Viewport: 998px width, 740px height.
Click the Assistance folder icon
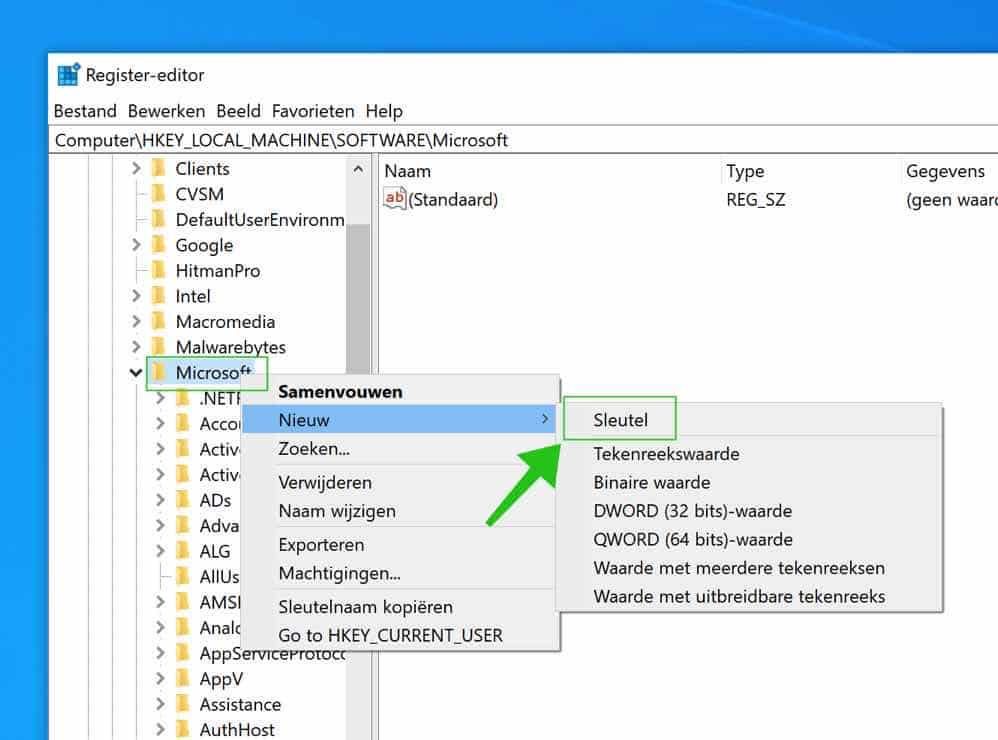183,704
